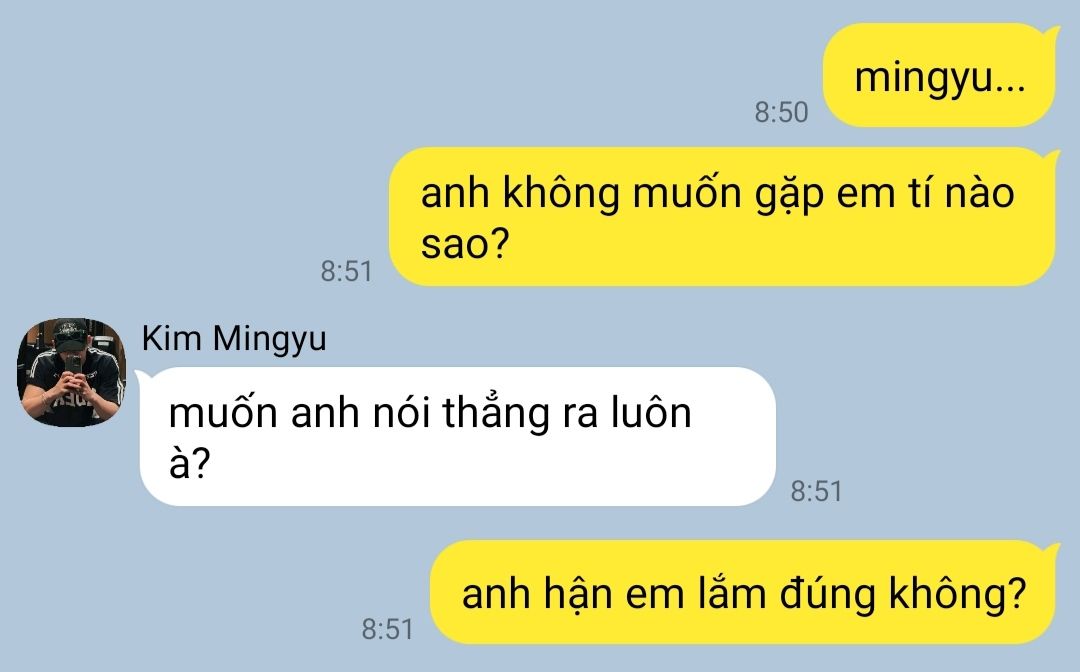Click "luôn" in the white bubble
Image resolution: width=1080 pixels, height=672 pixels.
652,413
